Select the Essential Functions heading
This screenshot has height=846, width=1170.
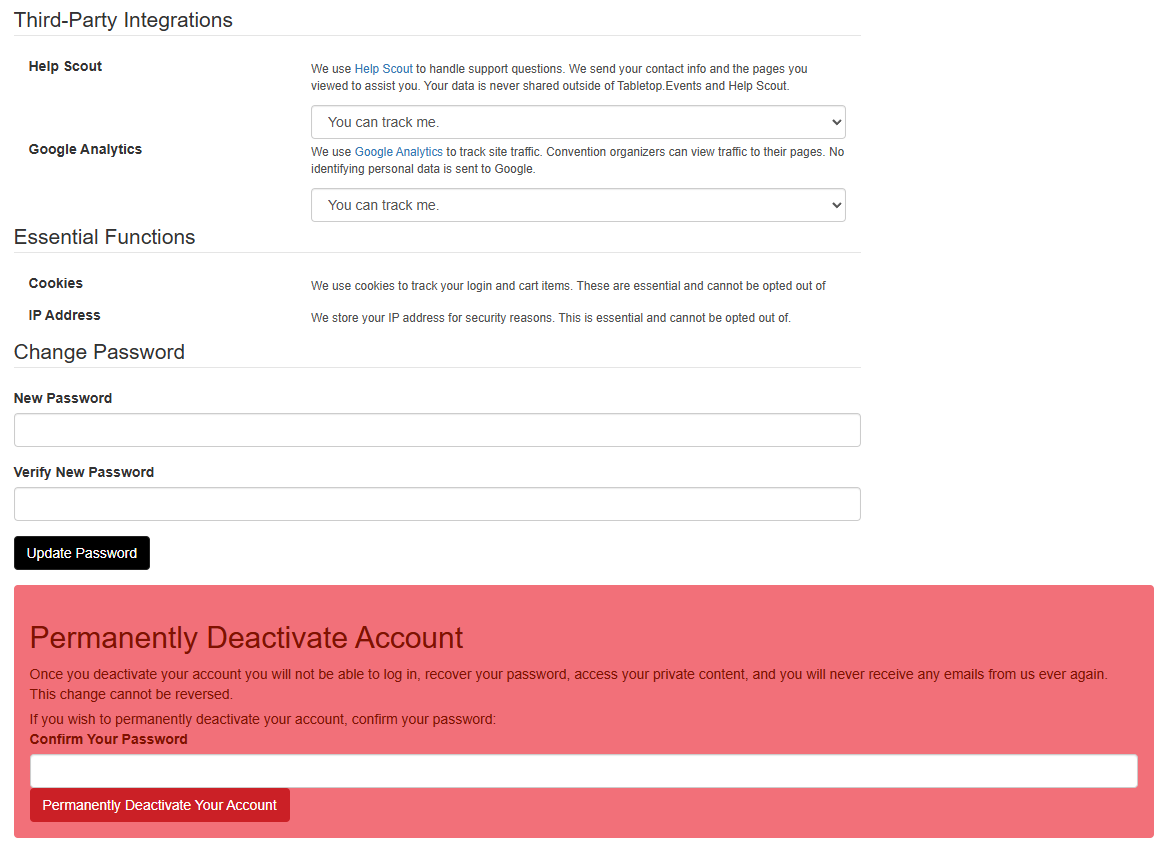104,237
